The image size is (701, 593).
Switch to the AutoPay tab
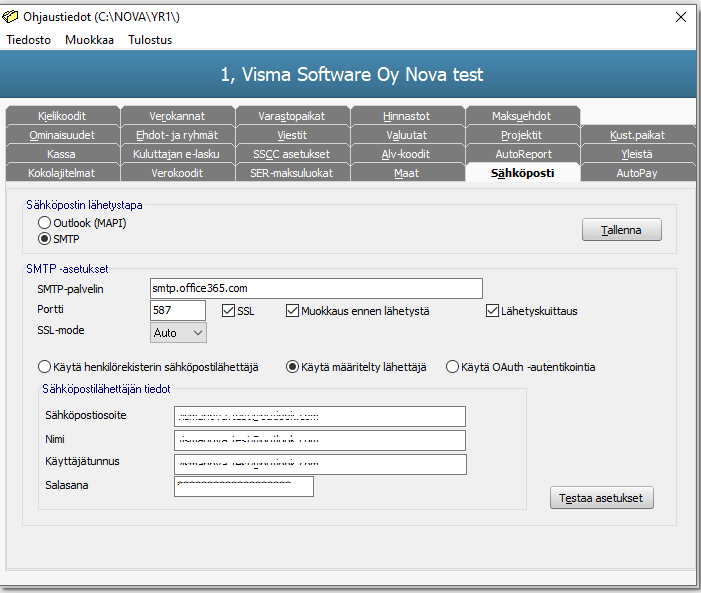pyautogui.click(x=638, y=173)
